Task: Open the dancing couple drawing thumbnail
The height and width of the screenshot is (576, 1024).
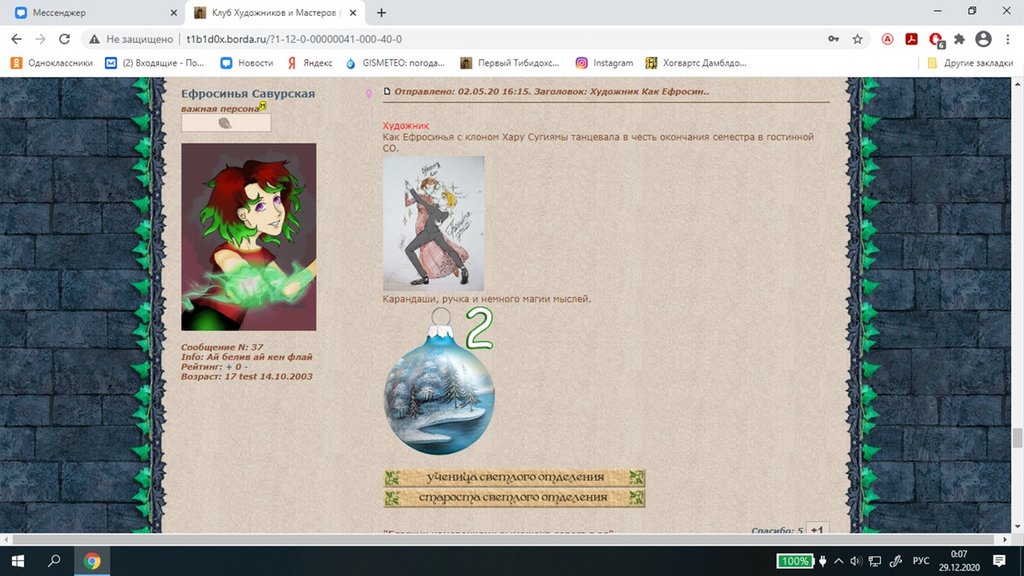Action: (434, 223)
